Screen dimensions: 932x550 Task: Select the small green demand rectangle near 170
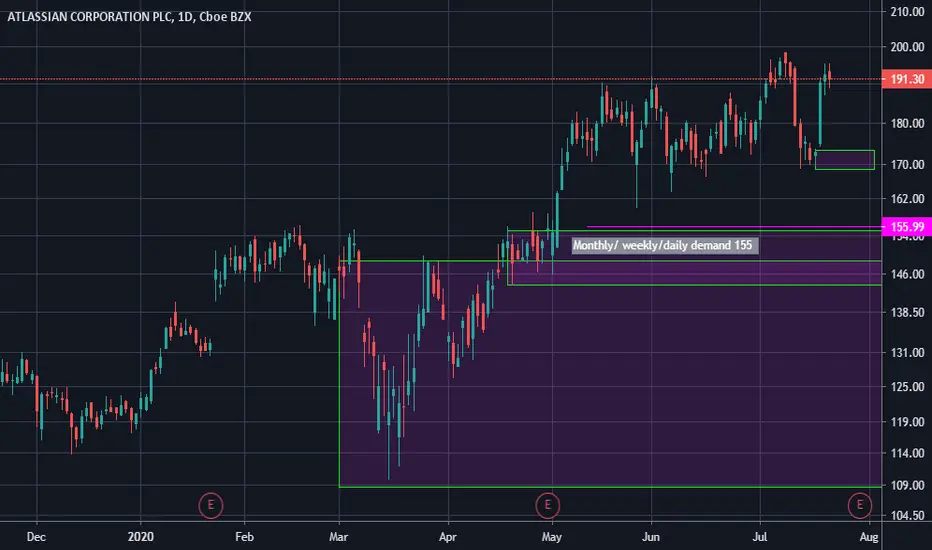point(845,160)
